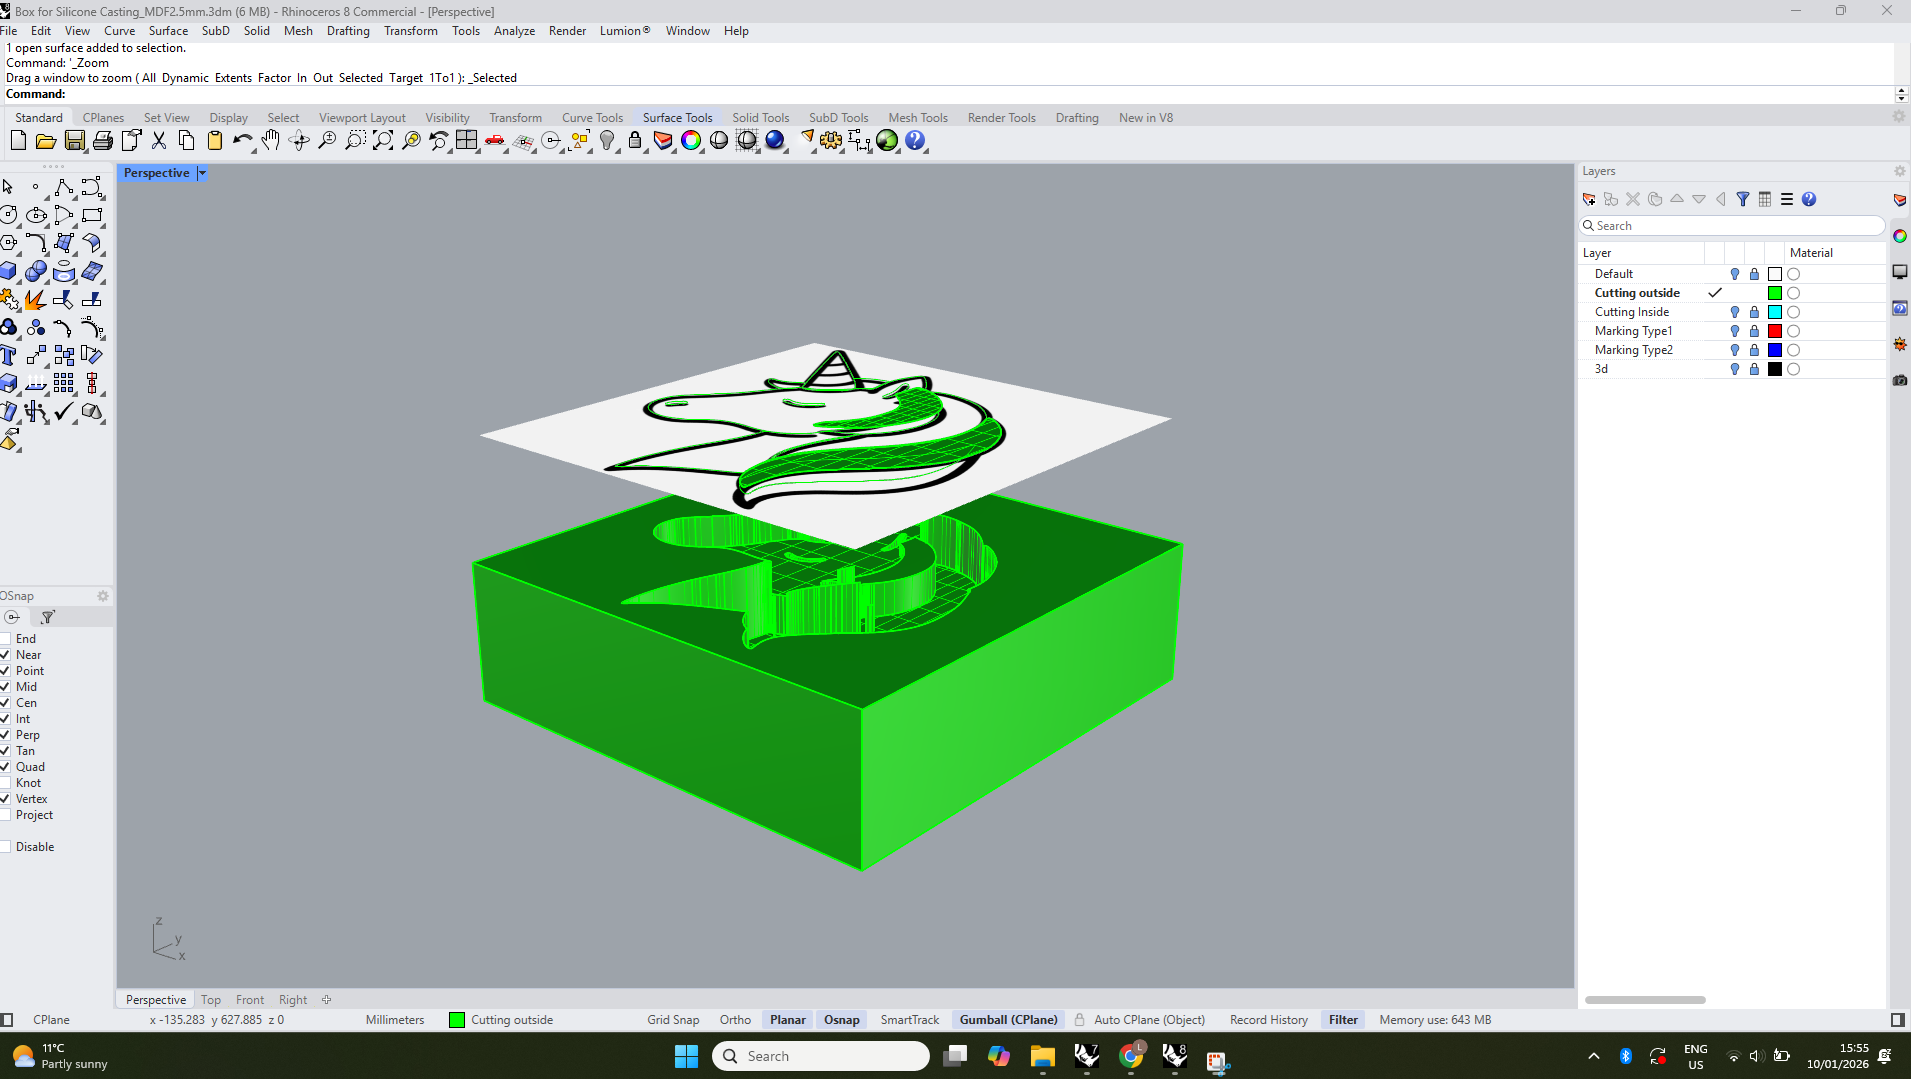Click the layer filter funnel icon
The height and width of the screenshot is (1079, 1911).
pyautogui.click(x=1743, y=199)
